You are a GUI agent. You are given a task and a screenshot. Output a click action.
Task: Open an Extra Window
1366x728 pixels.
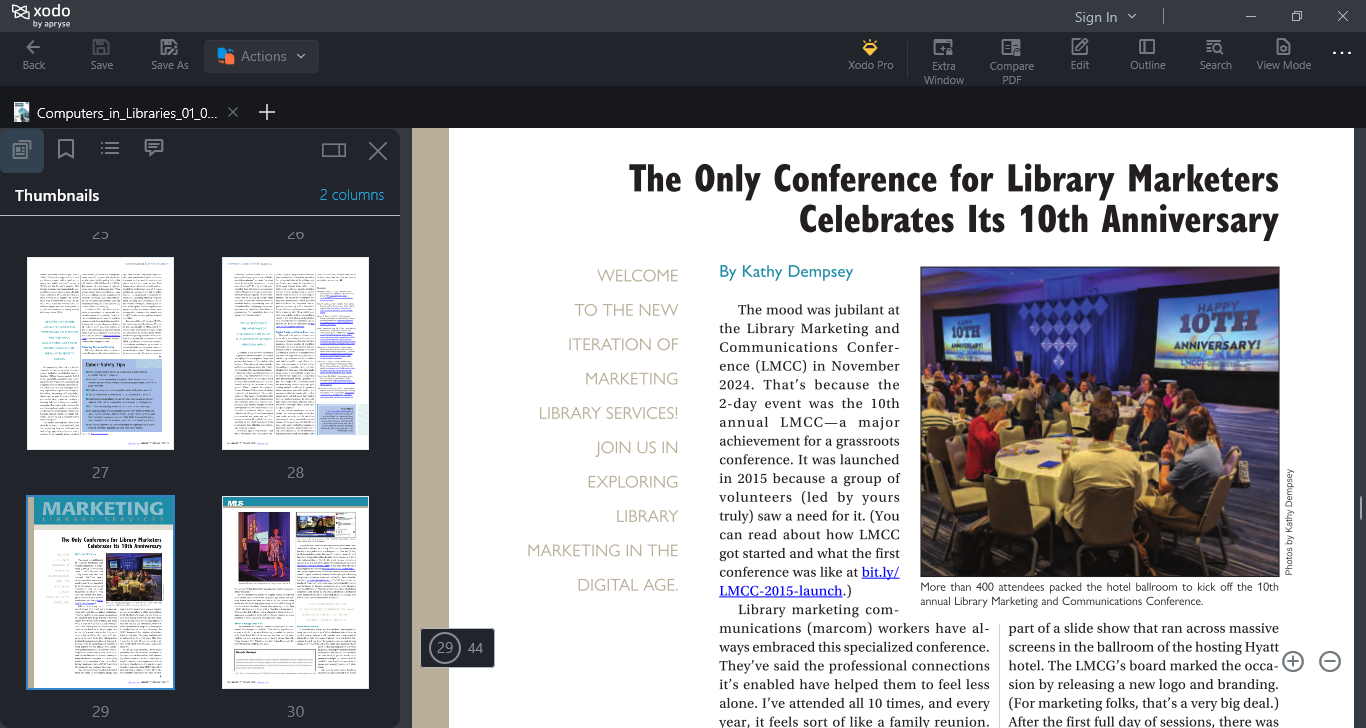pos(943,61)
